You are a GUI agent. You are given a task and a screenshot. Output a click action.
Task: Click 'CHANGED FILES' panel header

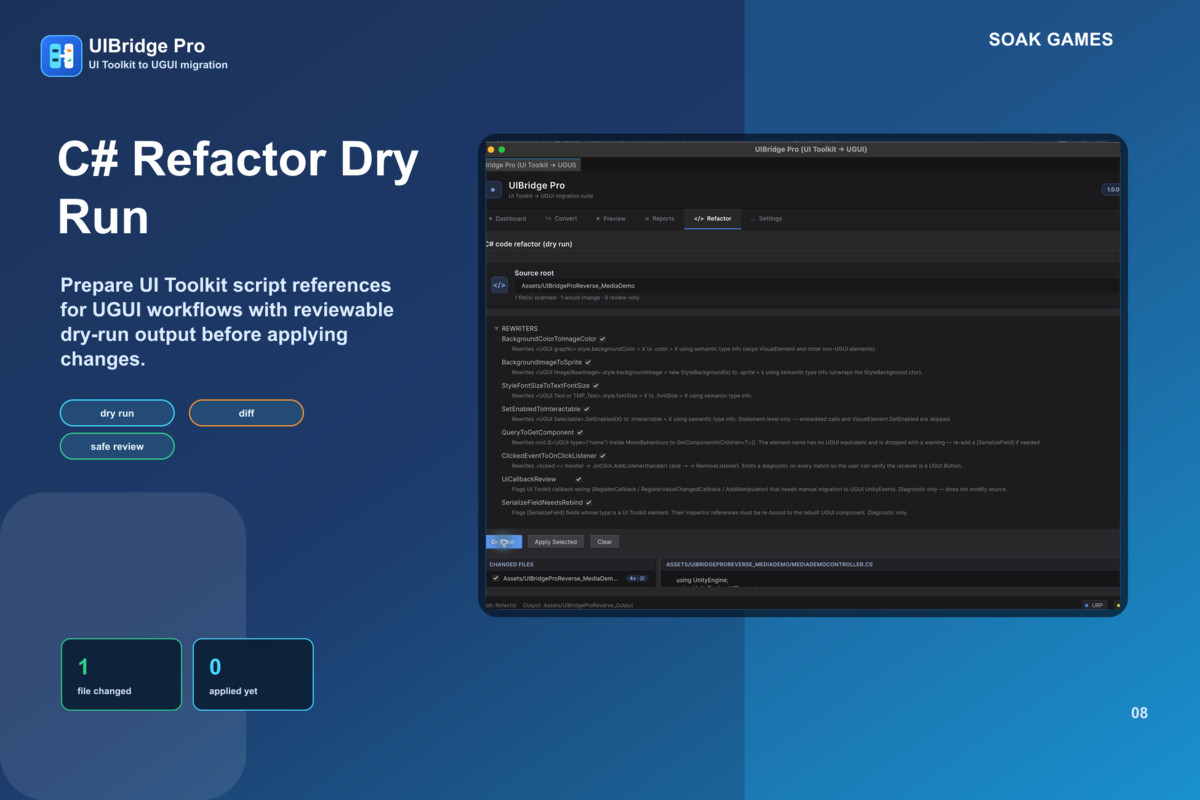tap(511, 564)
